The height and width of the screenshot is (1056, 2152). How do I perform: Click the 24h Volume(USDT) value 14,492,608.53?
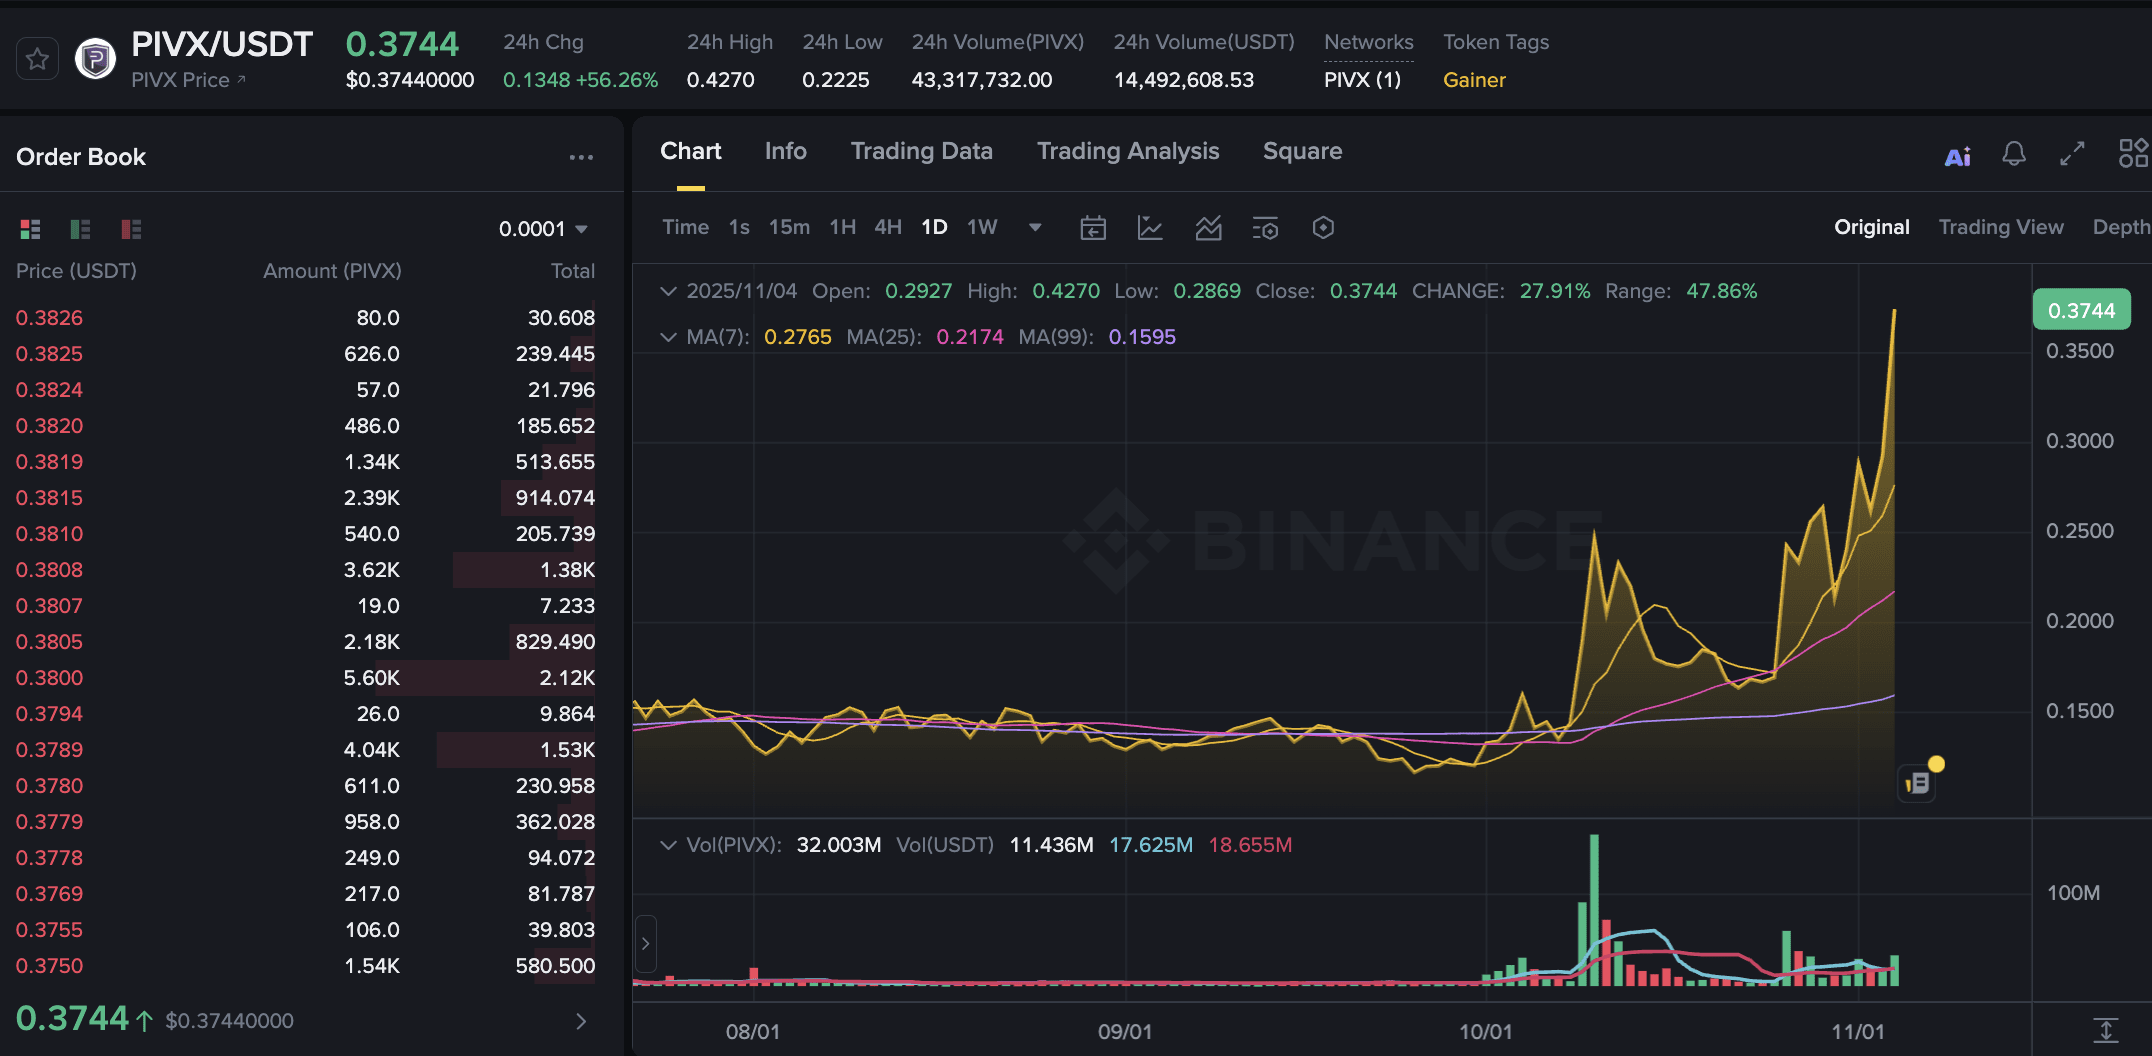1184,80
